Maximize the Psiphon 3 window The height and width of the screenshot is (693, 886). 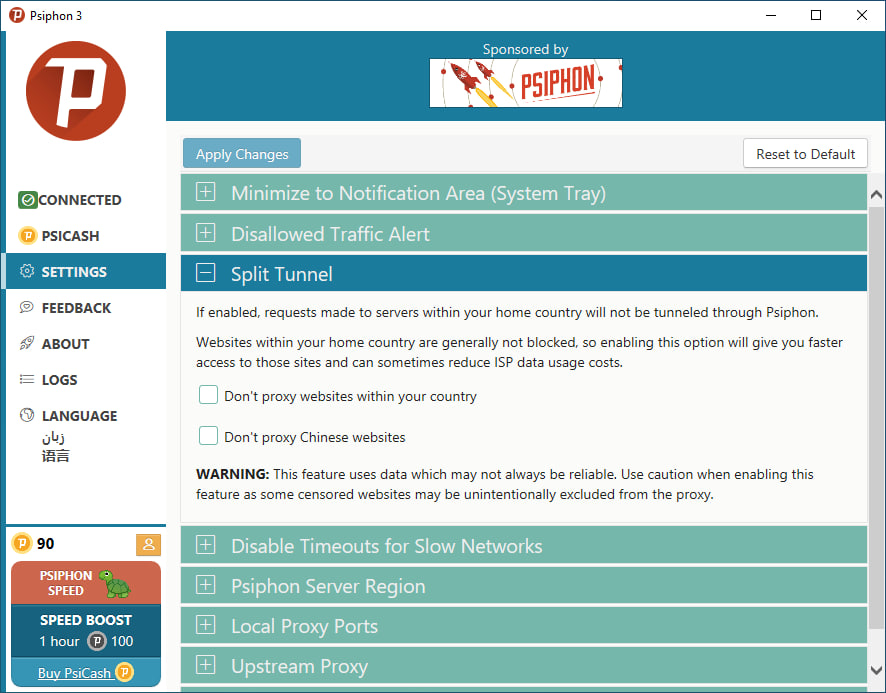(x=816, y=15)
